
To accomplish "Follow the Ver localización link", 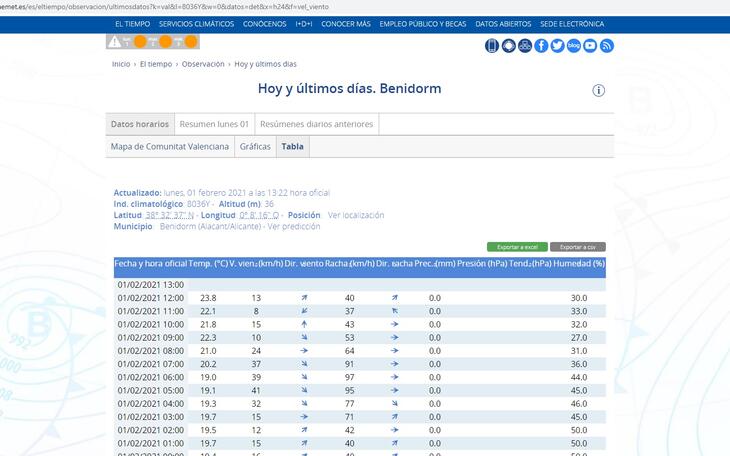I will point(356,215).
